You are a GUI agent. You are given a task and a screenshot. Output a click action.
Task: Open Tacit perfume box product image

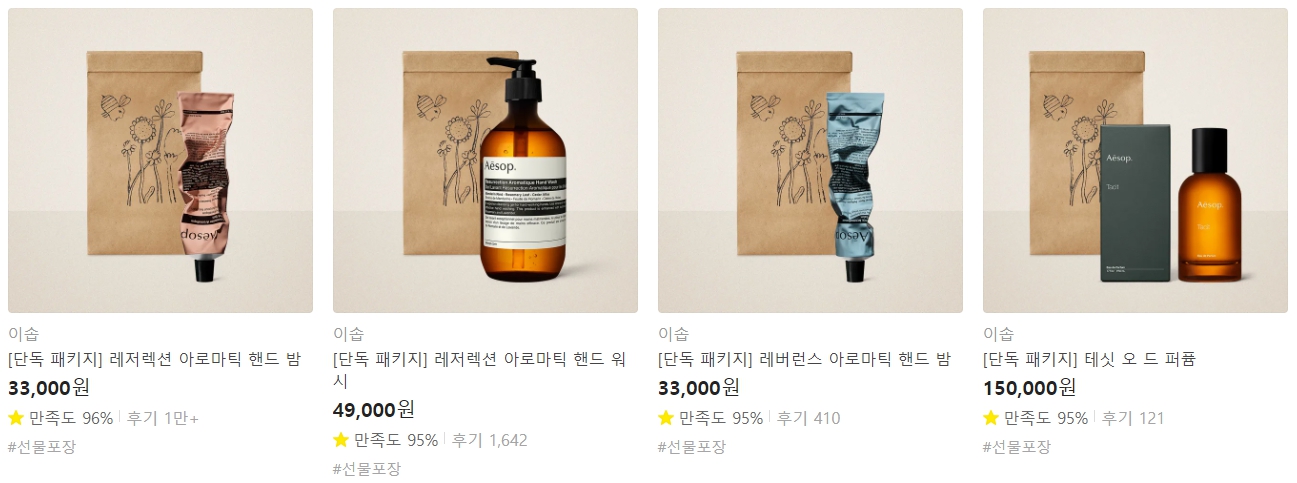coord(1135,161)
